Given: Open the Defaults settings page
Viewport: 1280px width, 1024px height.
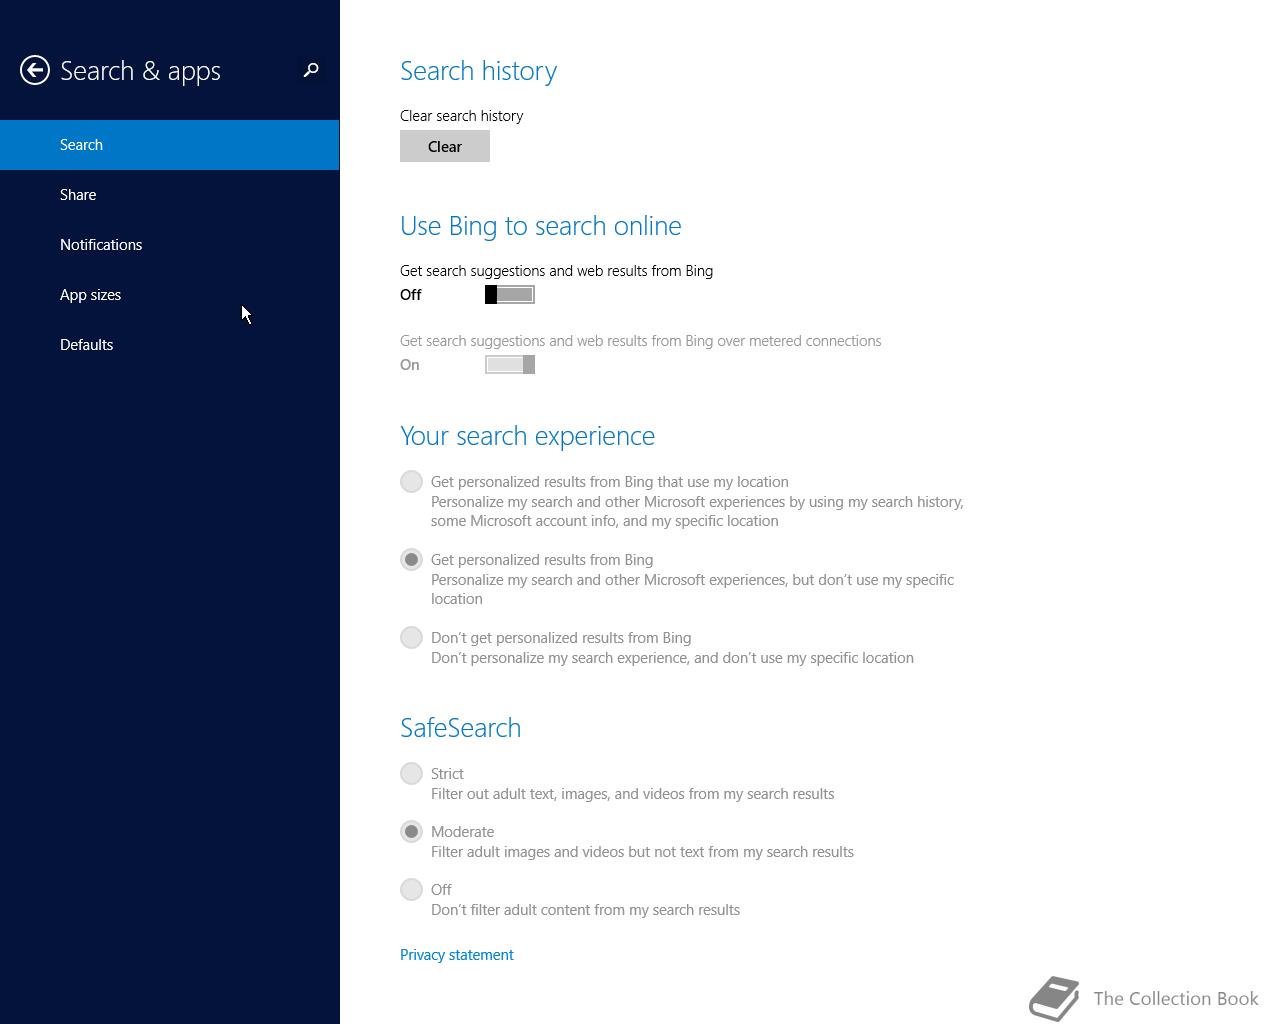Looking at the screenshot, I should tap(170, 345).
